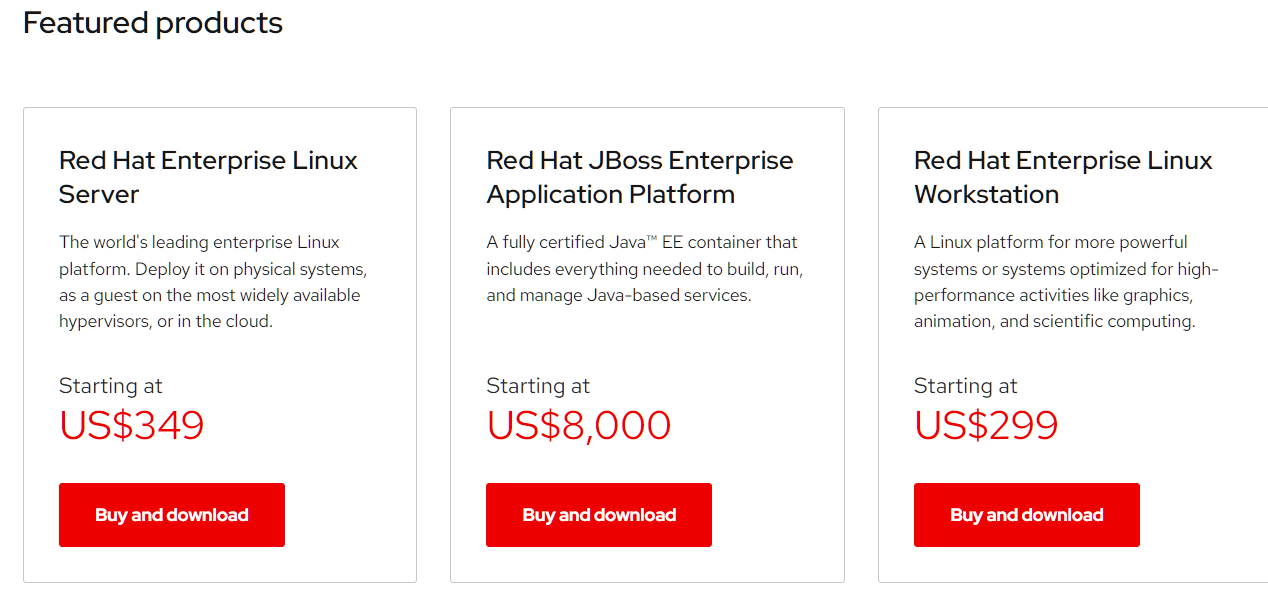The image size is (1268, 597).
Task: Click the US$349 price
Action: pyautogui.click(x=132, y=426)
